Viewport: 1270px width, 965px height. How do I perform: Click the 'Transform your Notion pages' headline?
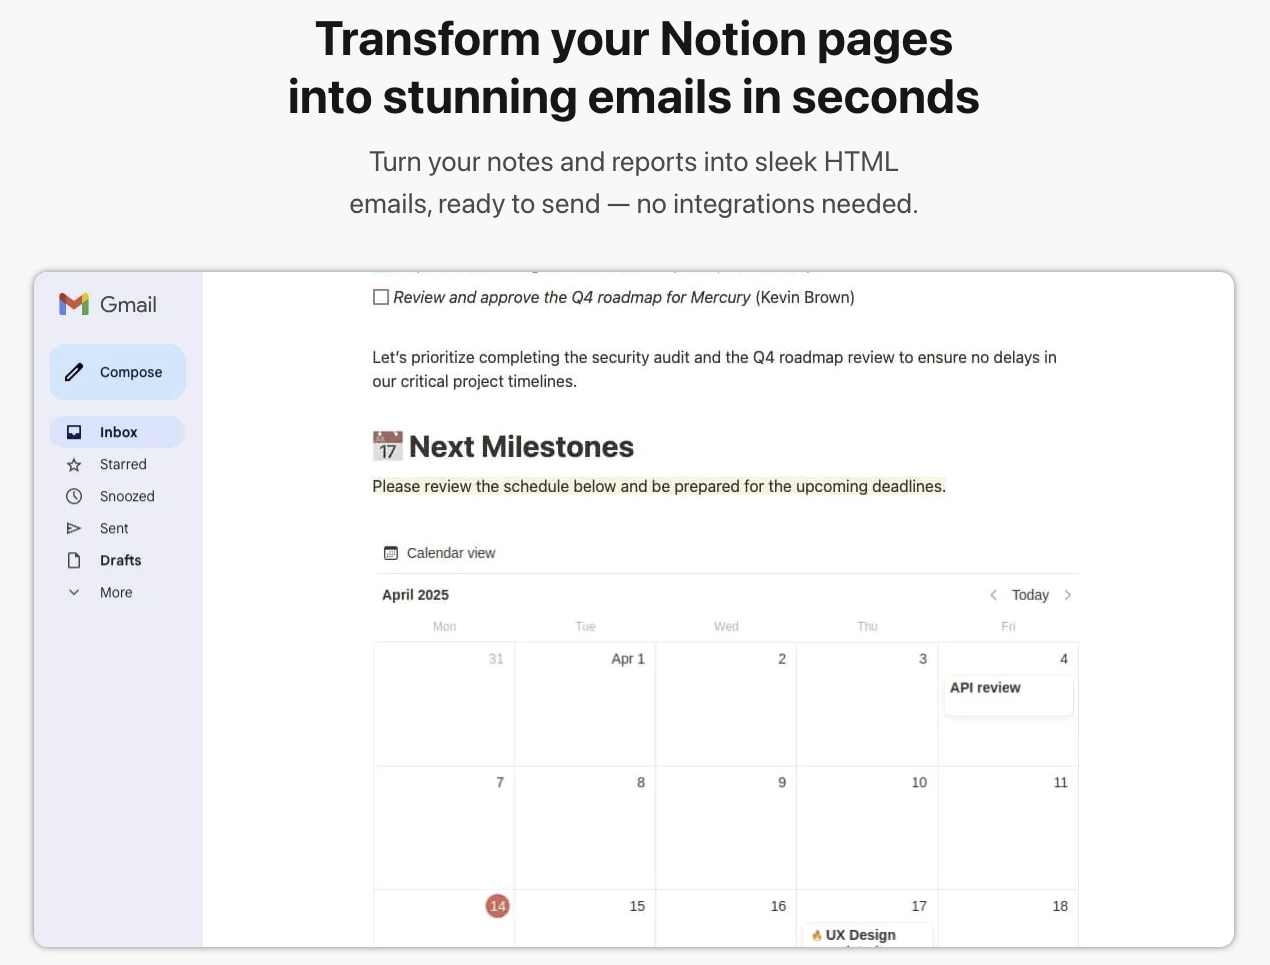[x=634, y=68]
